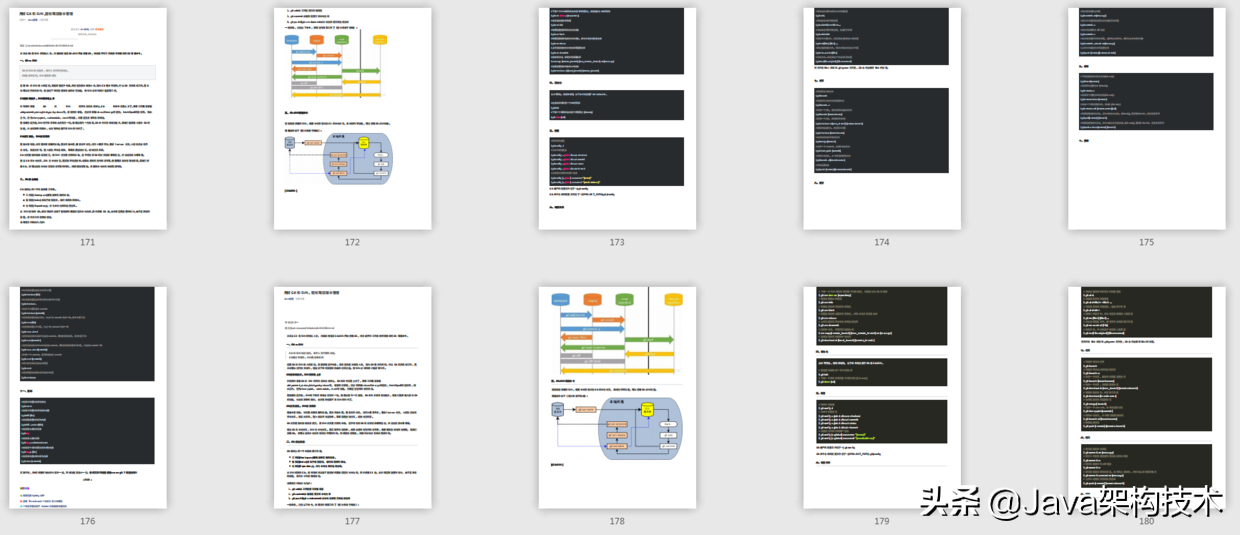Click the page number label 176
Viewport: 1240px width, 535px height.
[88, 521]
